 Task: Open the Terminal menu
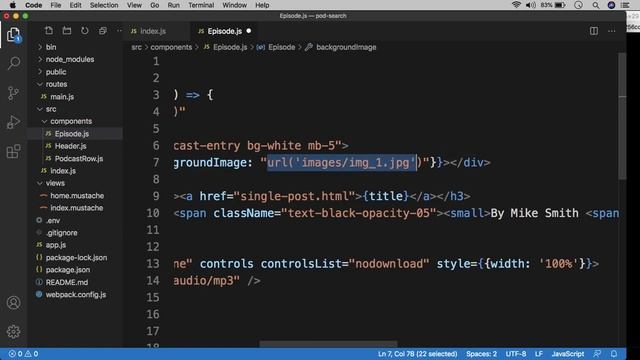coord(201,5)
